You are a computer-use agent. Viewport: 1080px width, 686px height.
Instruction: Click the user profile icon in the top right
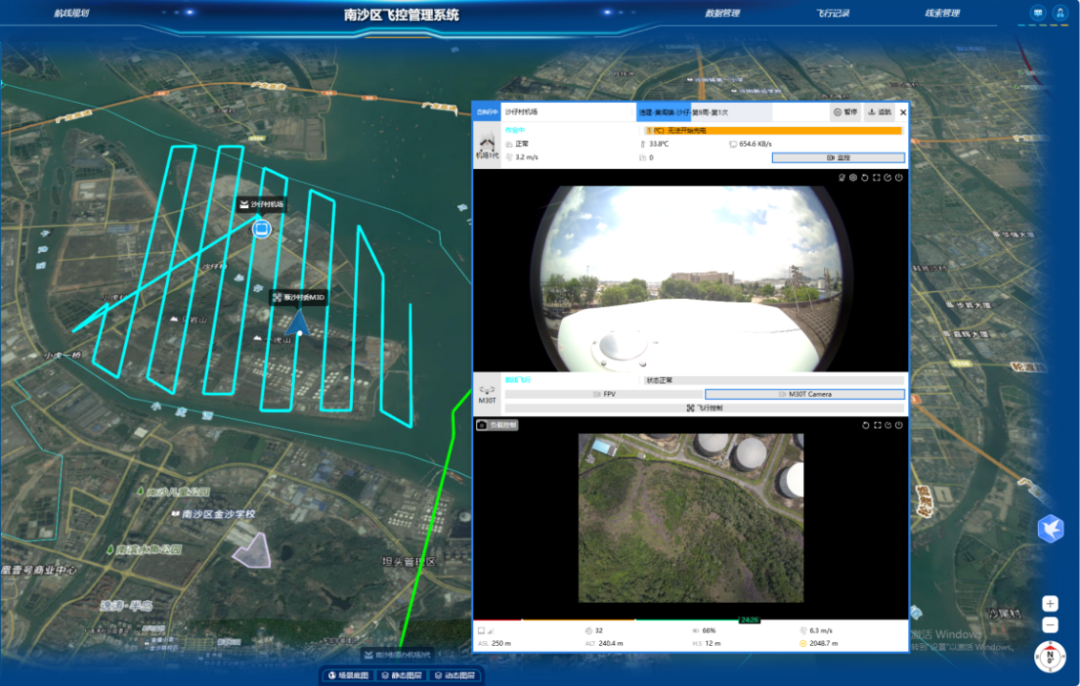[x=1059, y=14]
